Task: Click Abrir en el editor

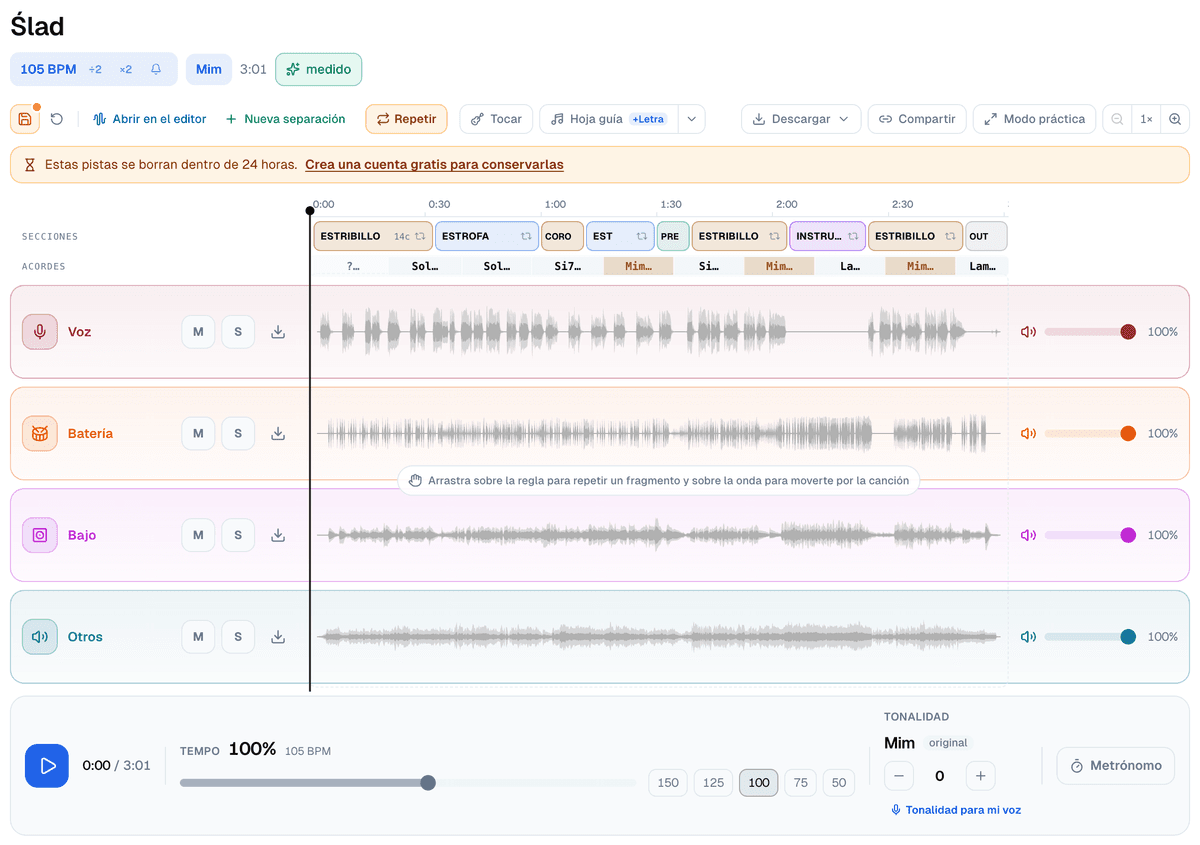Action: (x=149, y=119)
